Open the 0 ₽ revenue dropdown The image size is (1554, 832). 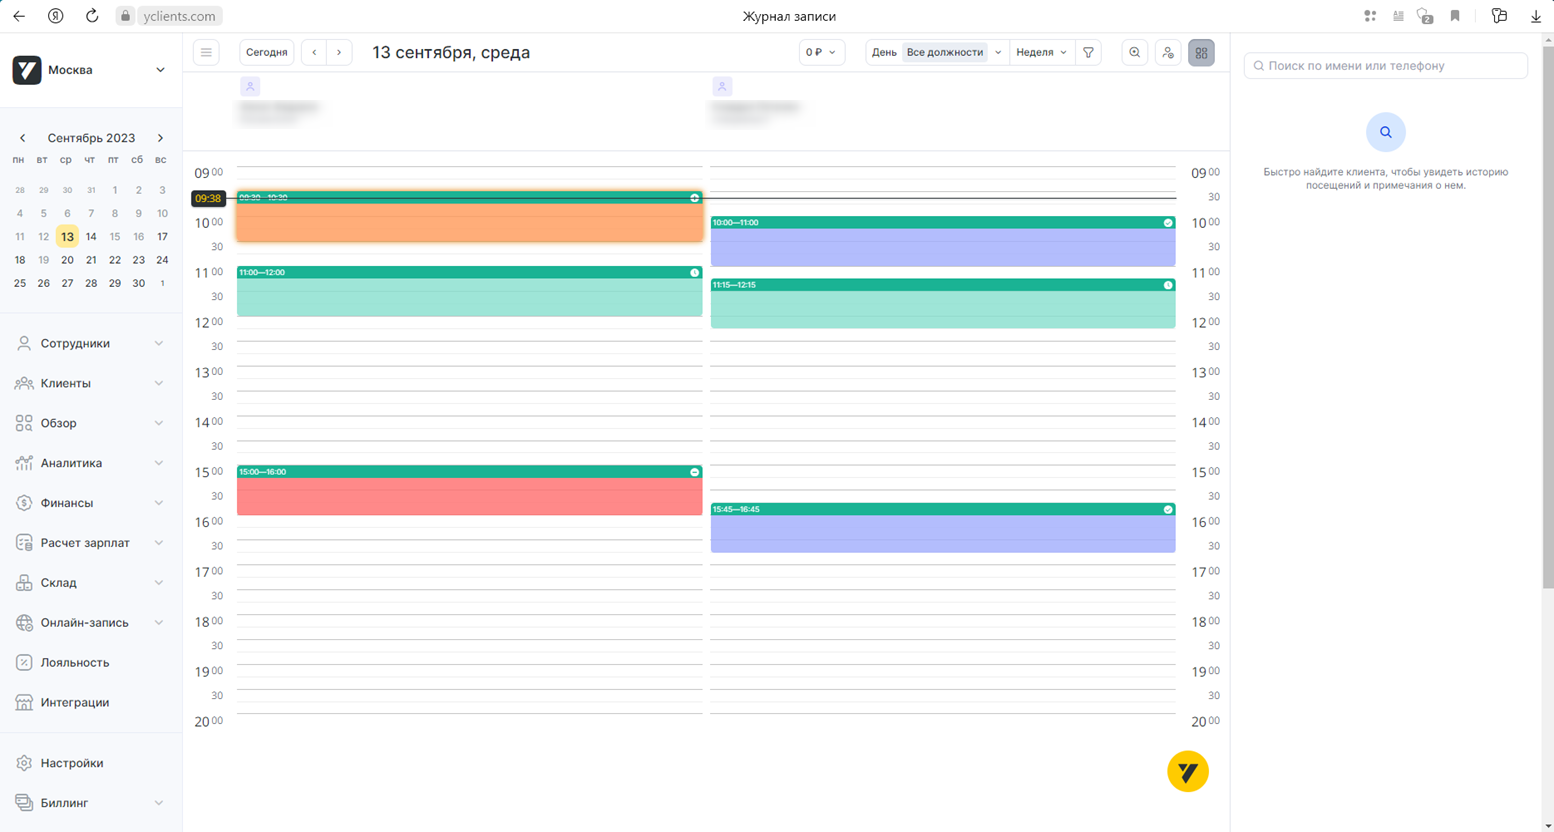coord(821,53)
